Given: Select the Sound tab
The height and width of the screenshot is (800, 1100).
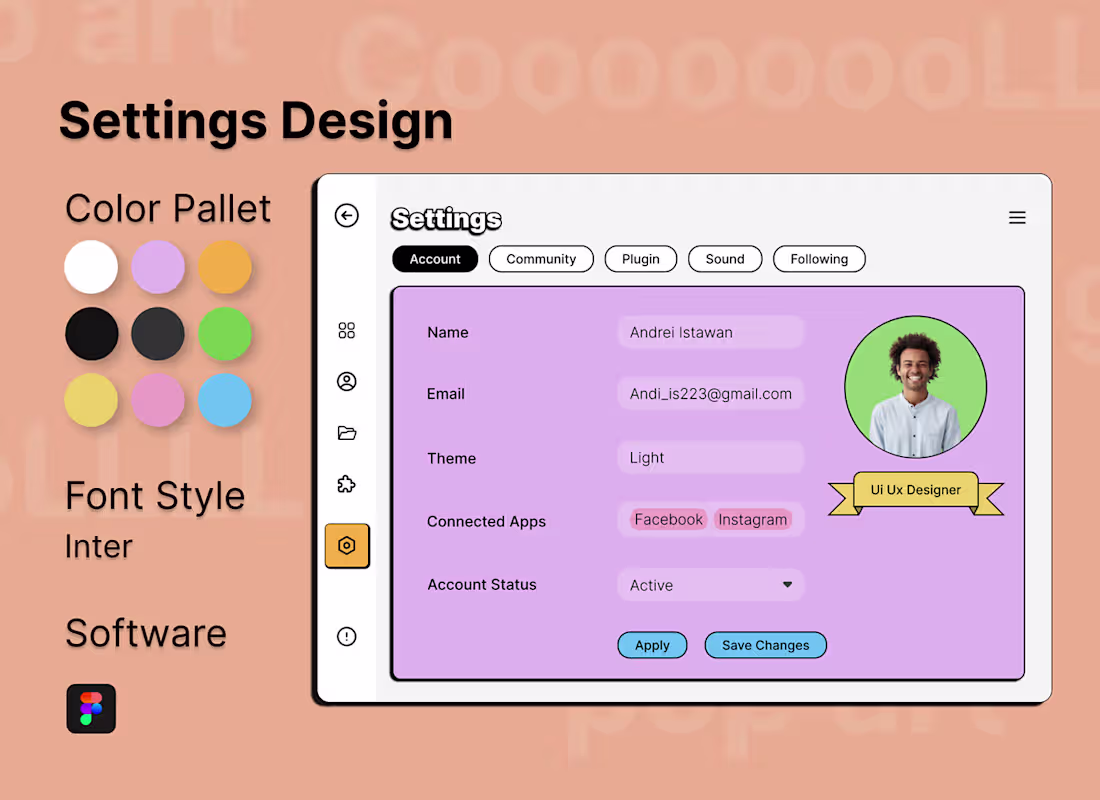Looking at the screenshot, I should click(x=725, y=259).
